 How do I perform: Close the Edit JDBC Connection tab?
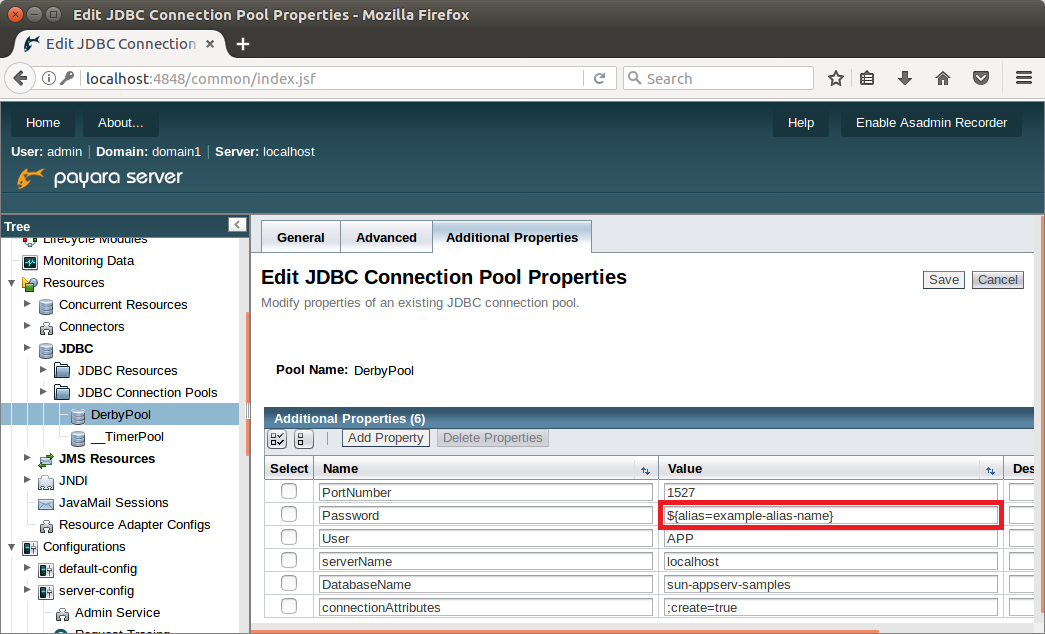(x=210, y=44)
